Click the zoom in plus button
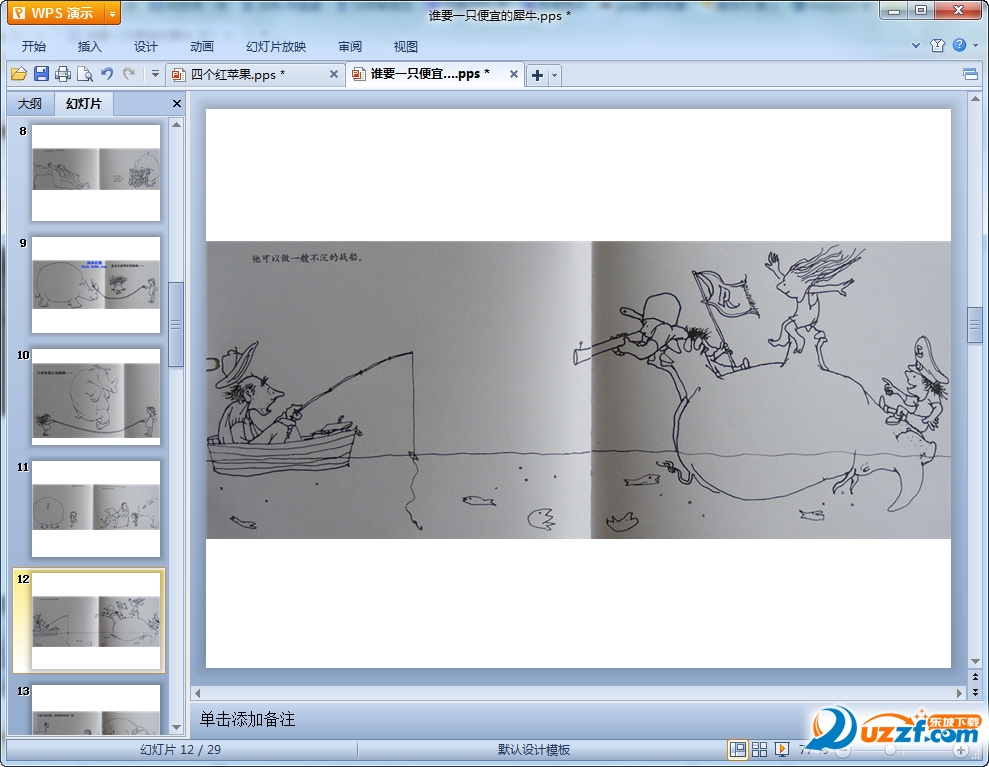This screenshot has width=989, height=767. point(961,750)
